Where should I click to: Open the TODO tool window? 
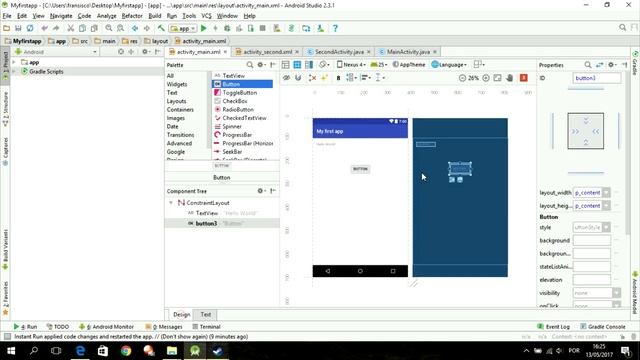[x=58, y=327]
